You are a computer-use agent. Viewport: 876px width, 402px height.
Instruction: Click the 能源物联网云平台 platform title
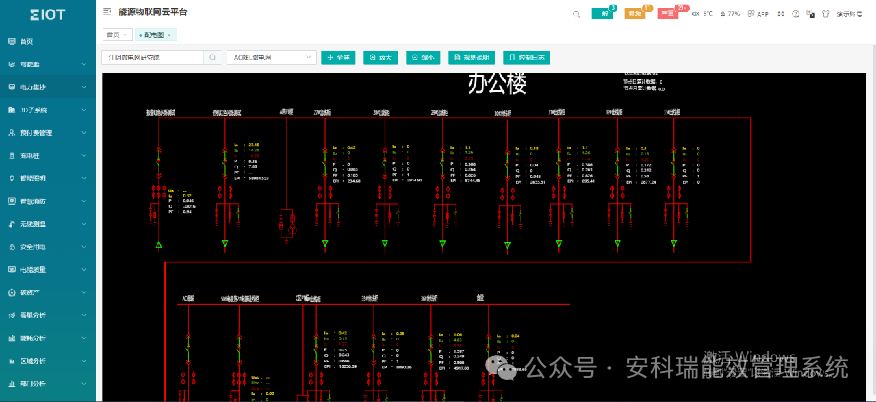point(153,12)
